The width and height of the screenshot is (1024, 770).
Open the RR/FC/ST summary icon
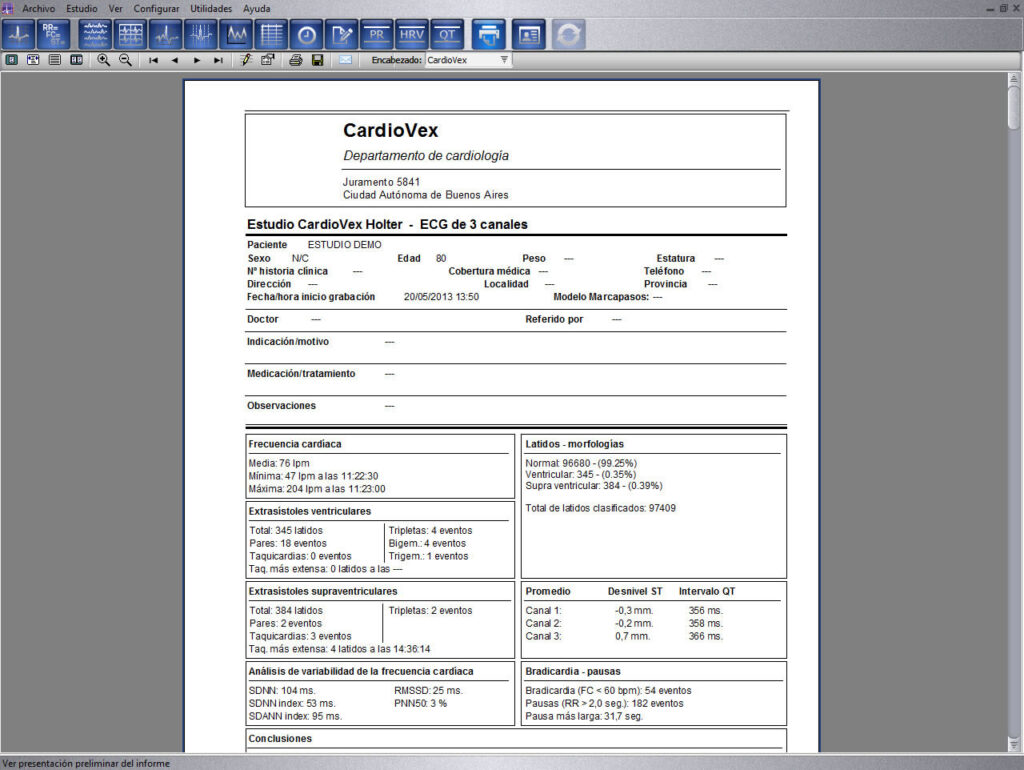tap(54, 35)
